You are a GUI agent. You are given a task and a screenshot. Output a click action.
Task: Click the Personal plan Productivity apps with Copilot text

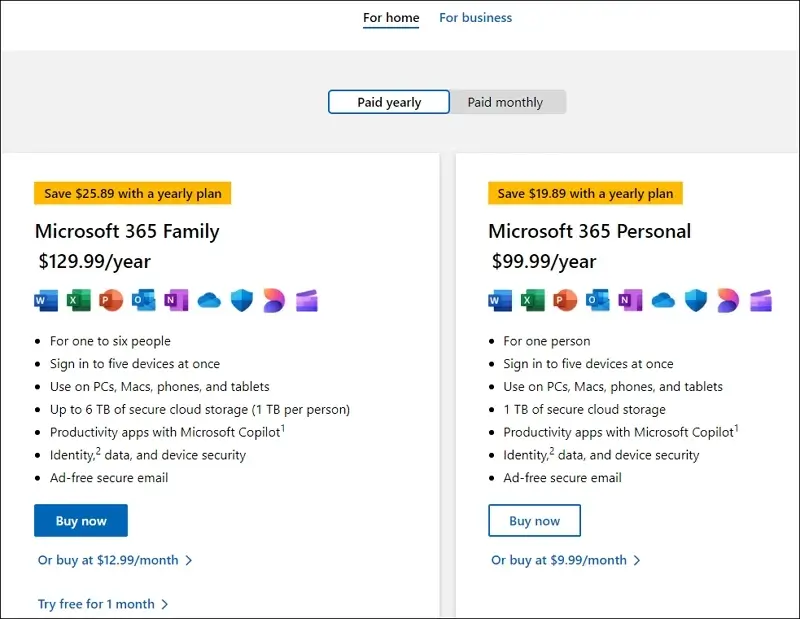(621, 432)
